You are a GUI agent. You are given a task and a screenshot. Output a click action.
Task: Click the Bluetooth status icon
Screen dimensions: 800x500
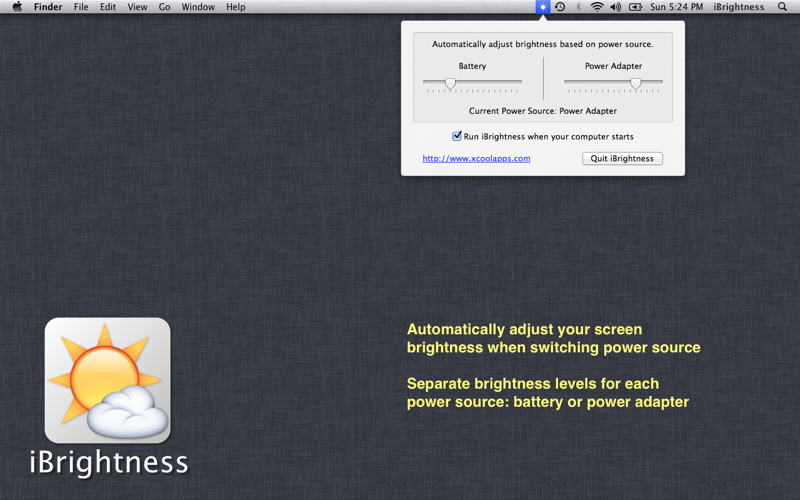pyautogui.click(x=578, y=7)
